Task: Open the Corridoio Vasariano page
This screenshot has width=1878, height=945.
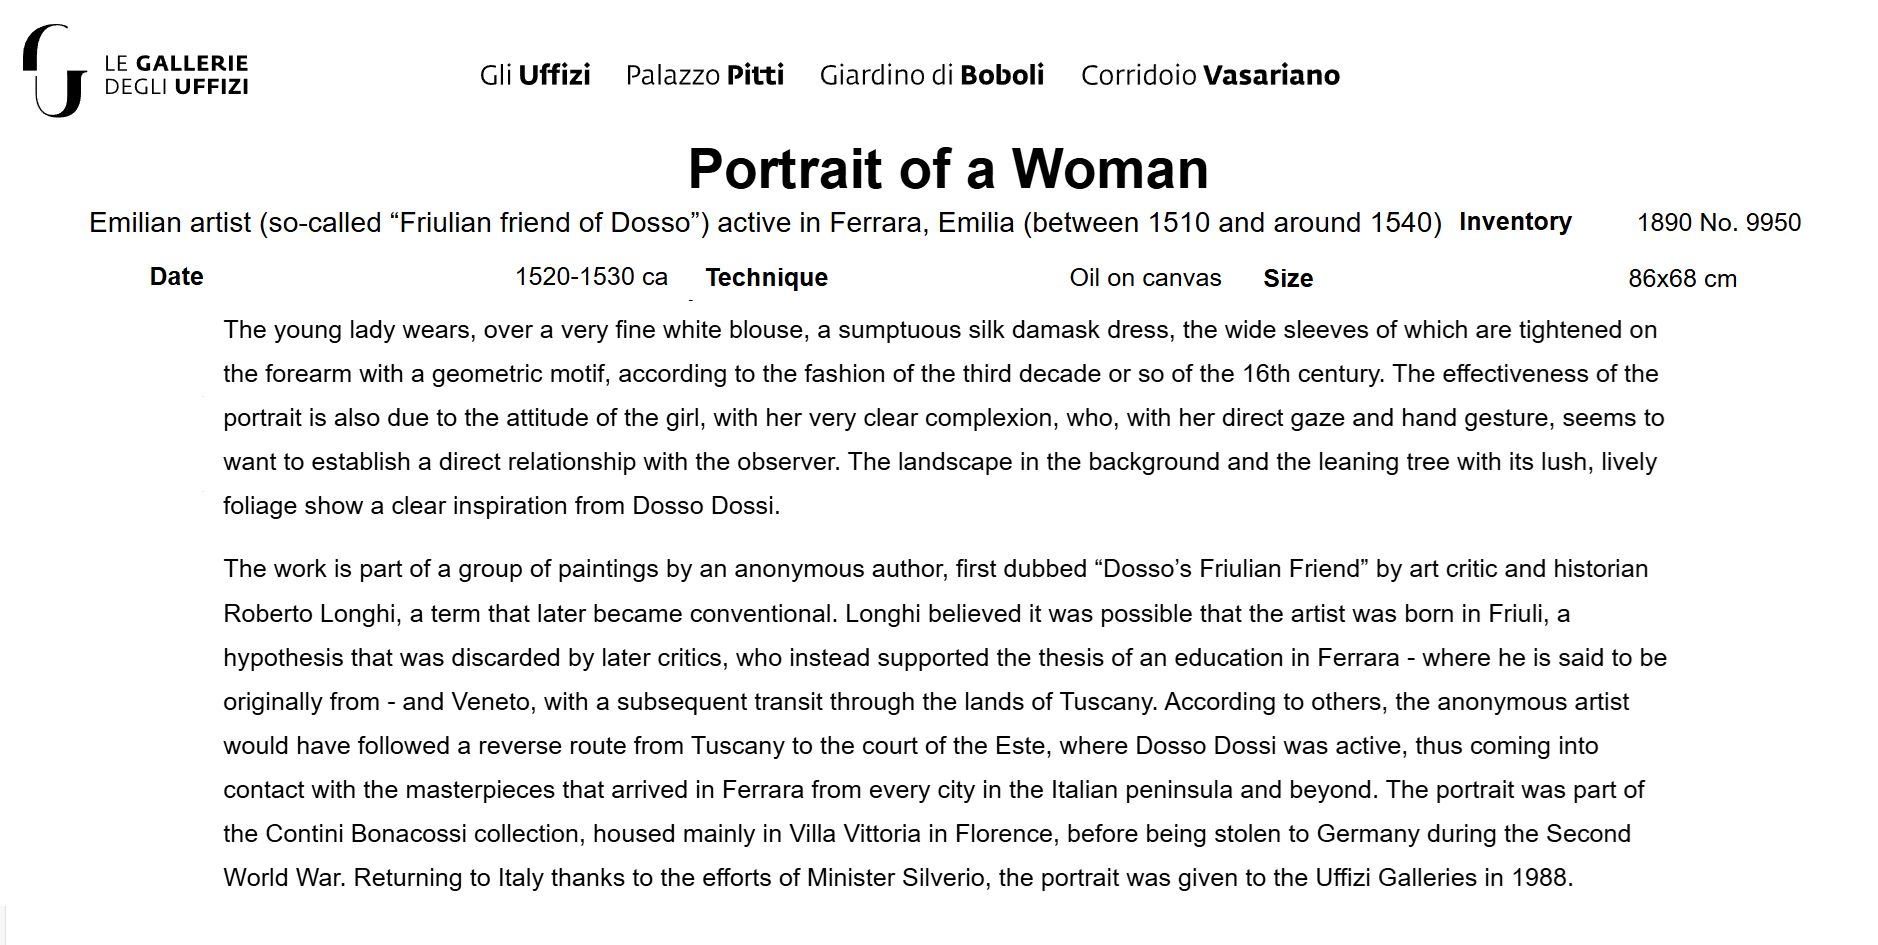Action: click(1210, 75)
